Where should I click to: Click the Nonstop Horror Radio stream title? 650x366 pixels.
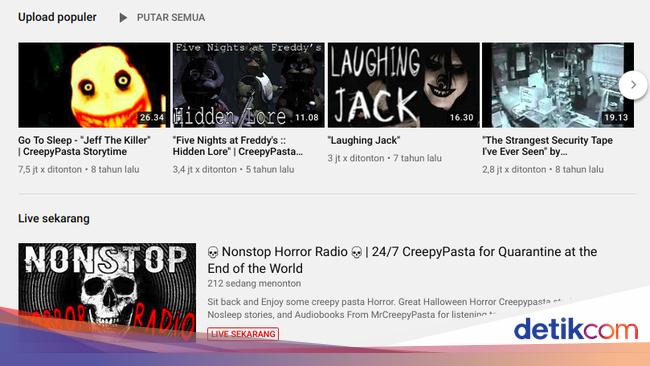pyautogui.click(x=402, y=260)
